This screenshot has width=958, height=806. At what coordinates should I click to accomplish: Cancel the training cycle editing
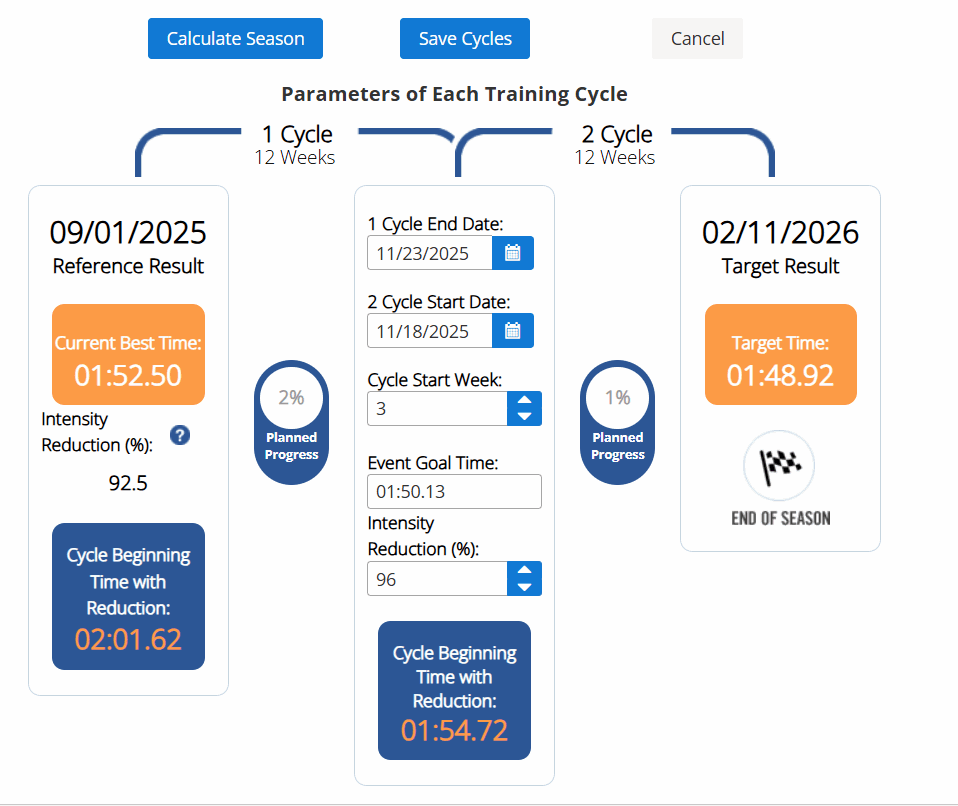pos(697,39)
